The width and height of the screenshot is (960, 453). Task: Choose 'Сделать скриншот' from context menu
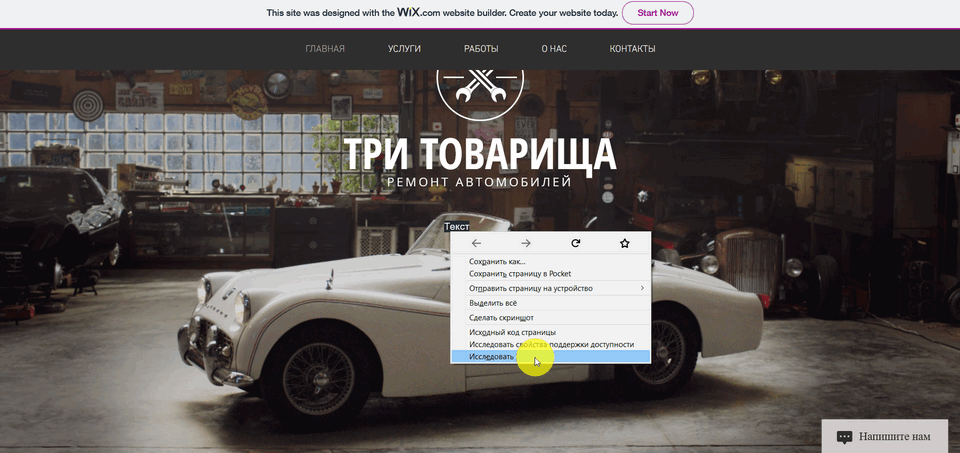tap(550, 318)
